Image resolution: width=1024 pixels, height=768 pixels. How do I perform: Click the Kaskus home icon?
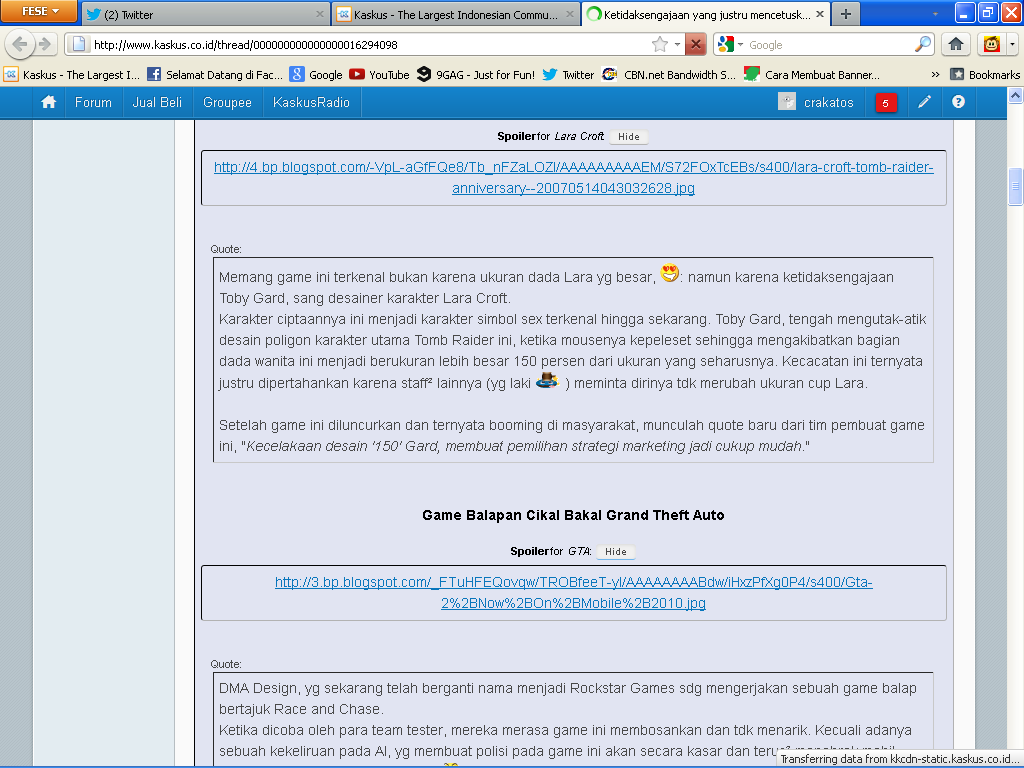tap(48, 102)
